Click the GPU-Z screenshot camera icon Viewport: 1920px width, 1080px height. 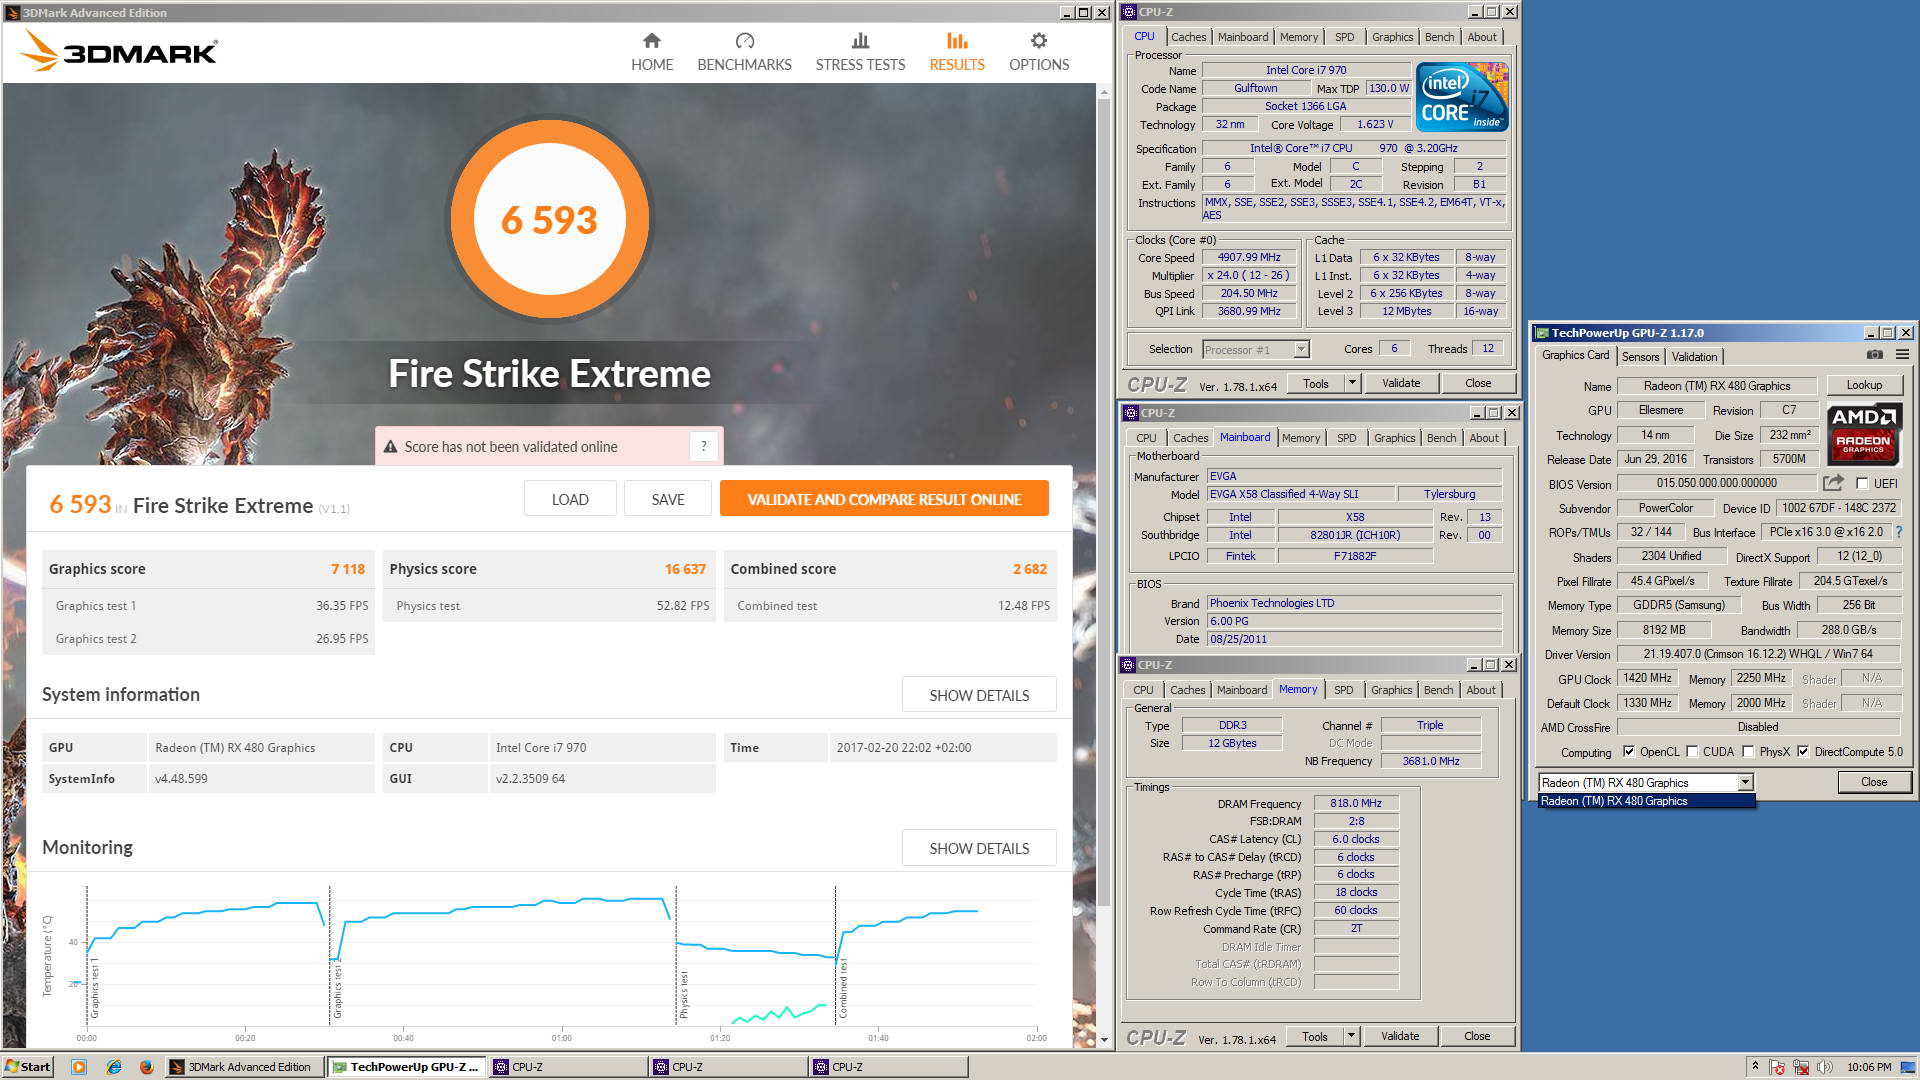pyautogui.click(x=1875, y=355)
